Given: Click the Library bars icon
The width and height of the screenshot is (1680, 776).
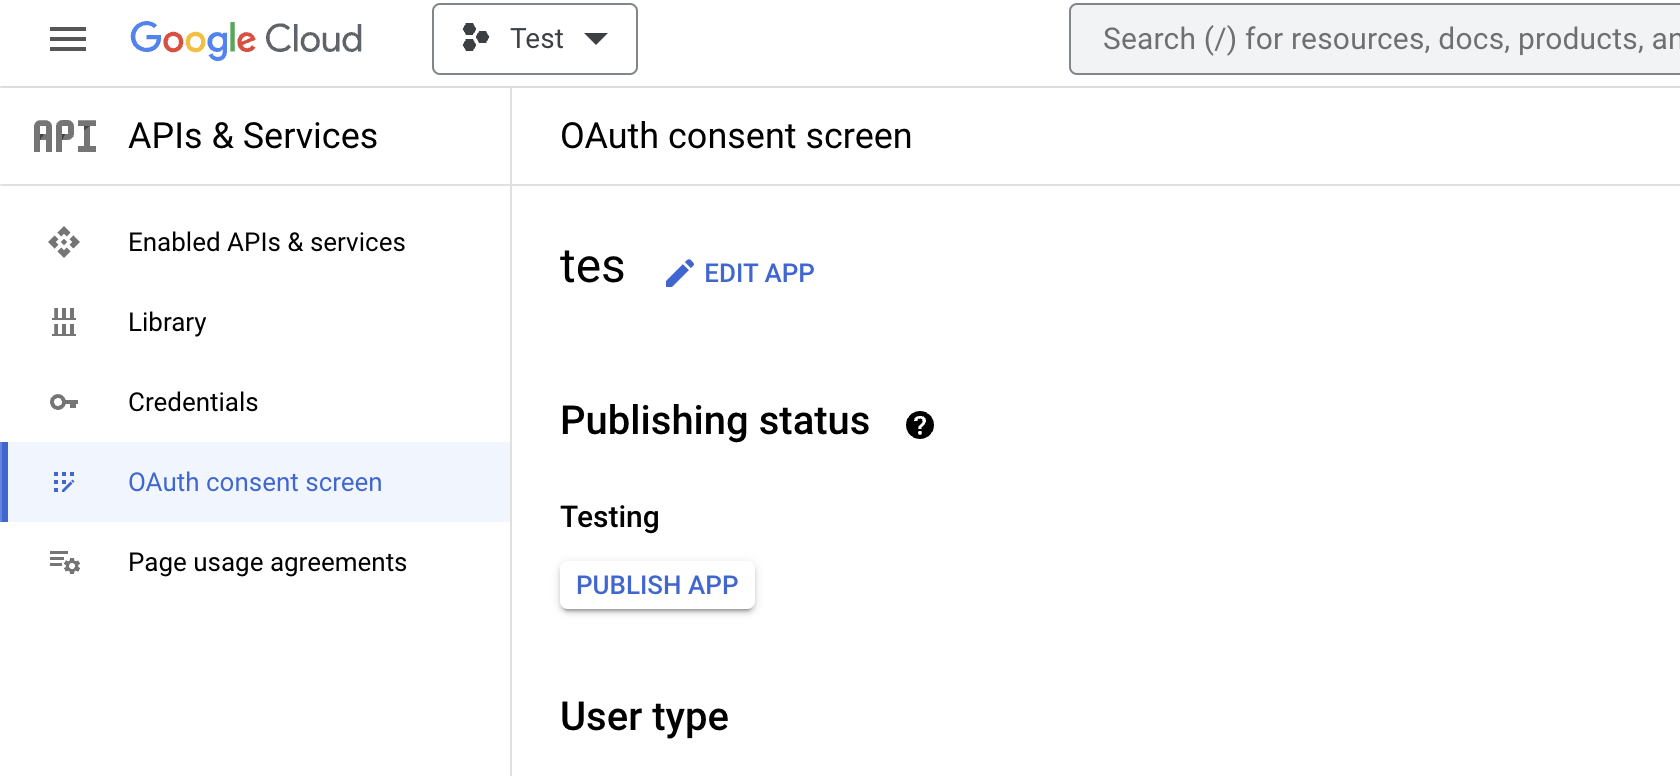Looking at the screenshot, I should (64, 322).
